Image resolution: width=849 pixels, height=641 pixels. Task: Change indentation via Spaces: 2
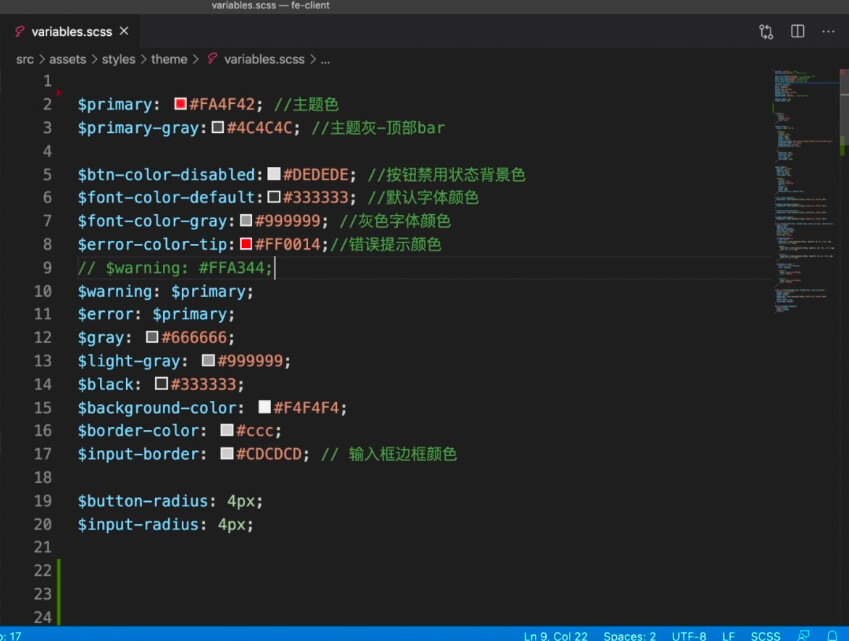[629, 636]
